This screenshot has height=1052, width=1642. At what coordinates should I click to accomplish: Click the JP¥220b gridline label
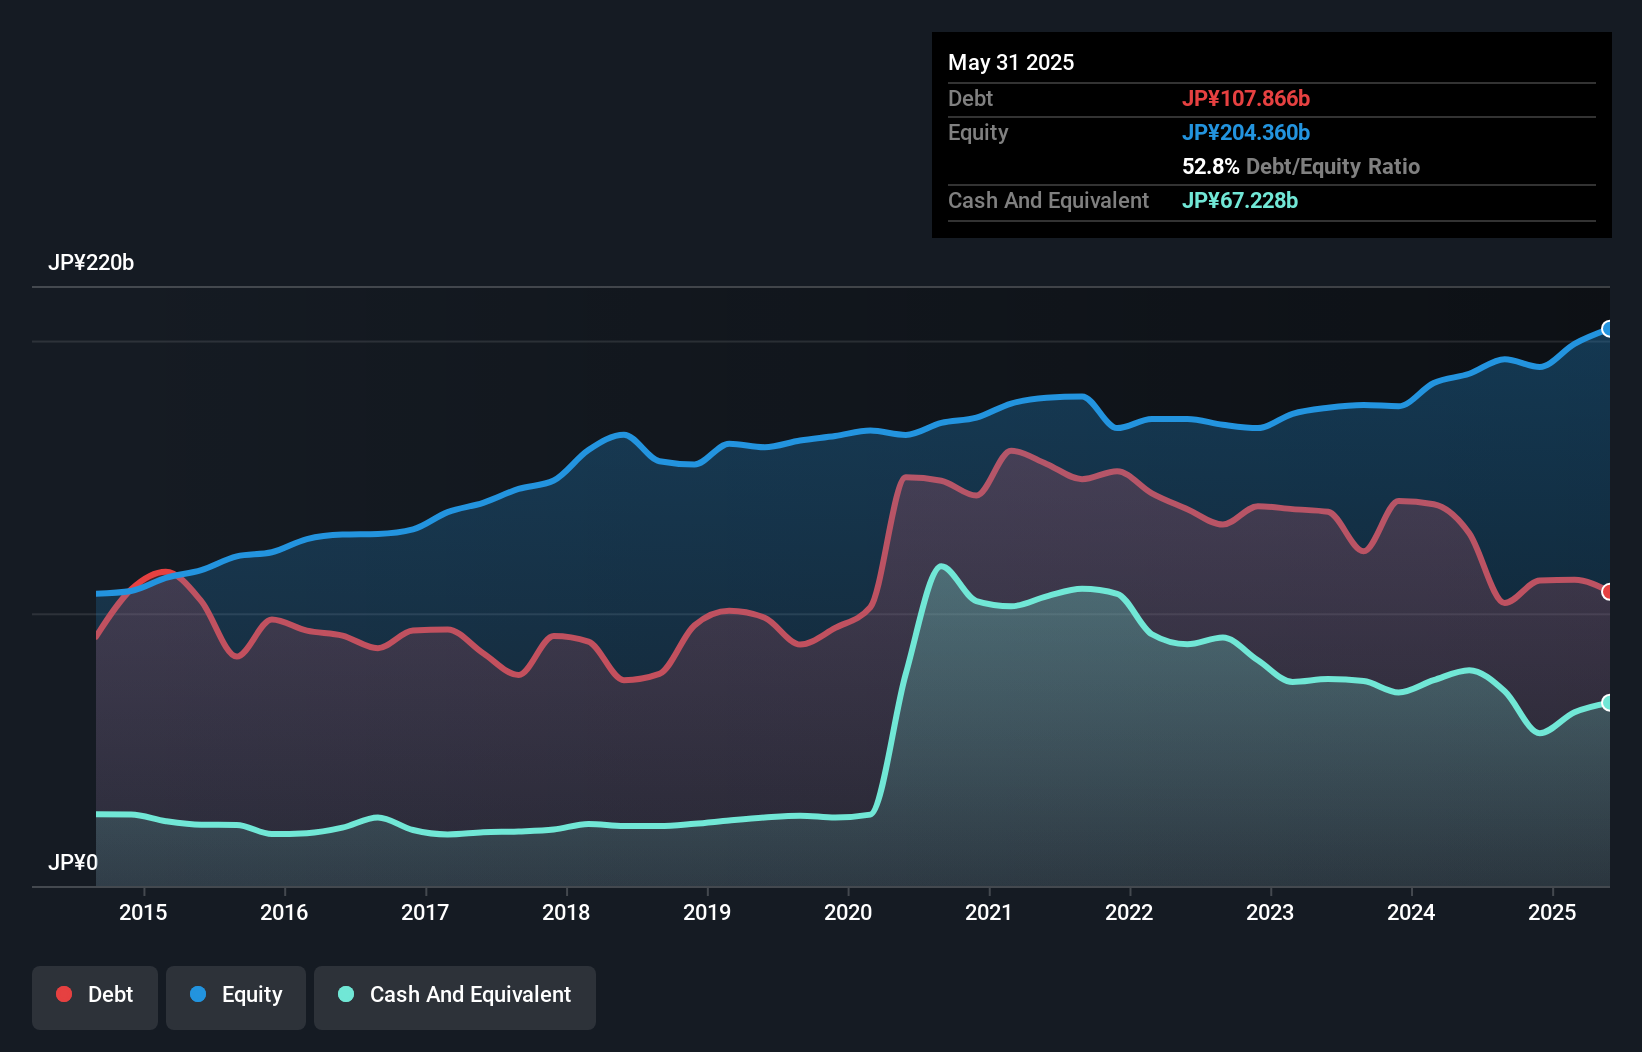pos(92,263)
